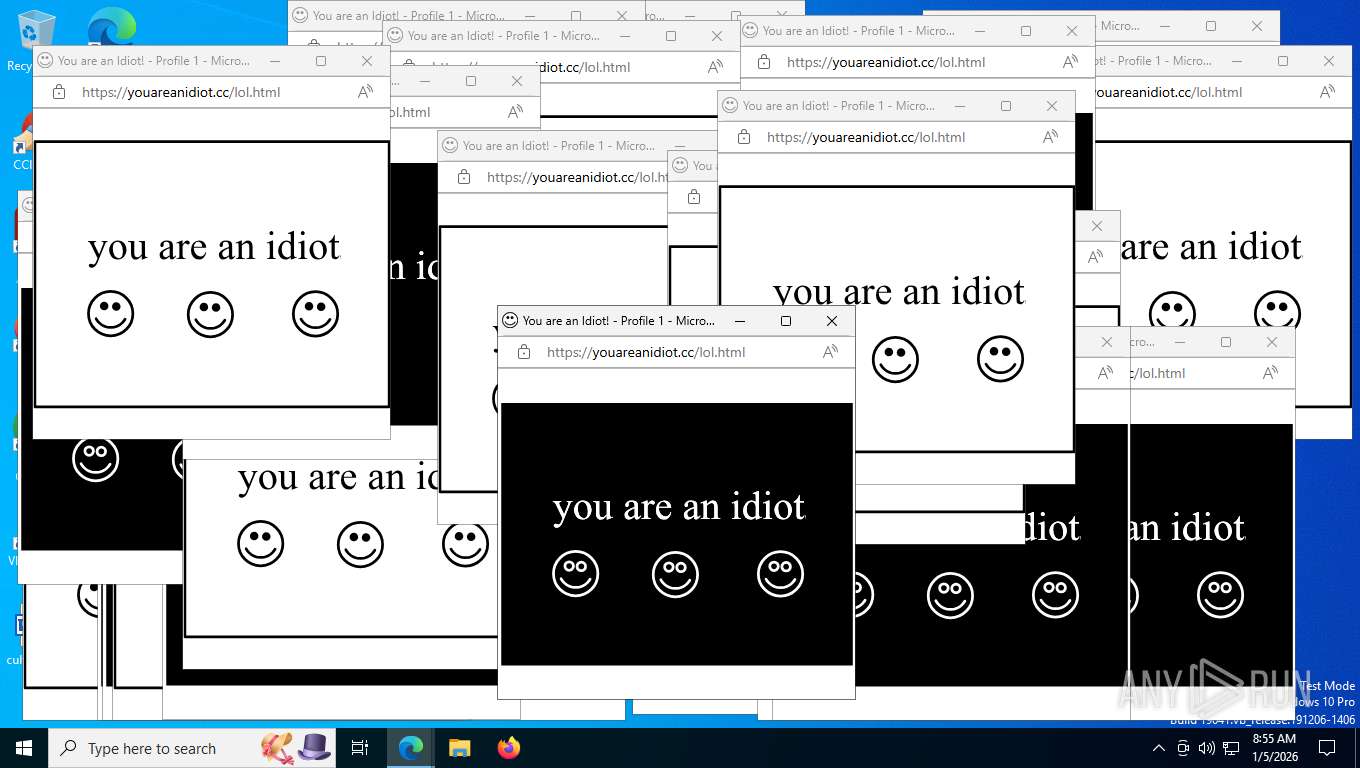This screenshot has height=768, width=1360.
Task: Open the Start menu
Action: point(24,748)
